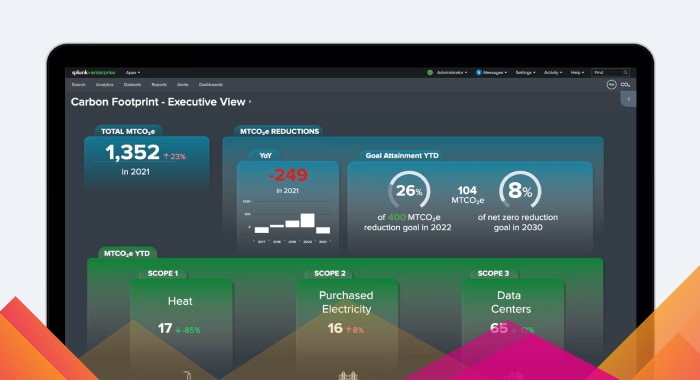Open the Apps dropdown menu
Viewport: 700px width, 380px height.
(133, 72)
